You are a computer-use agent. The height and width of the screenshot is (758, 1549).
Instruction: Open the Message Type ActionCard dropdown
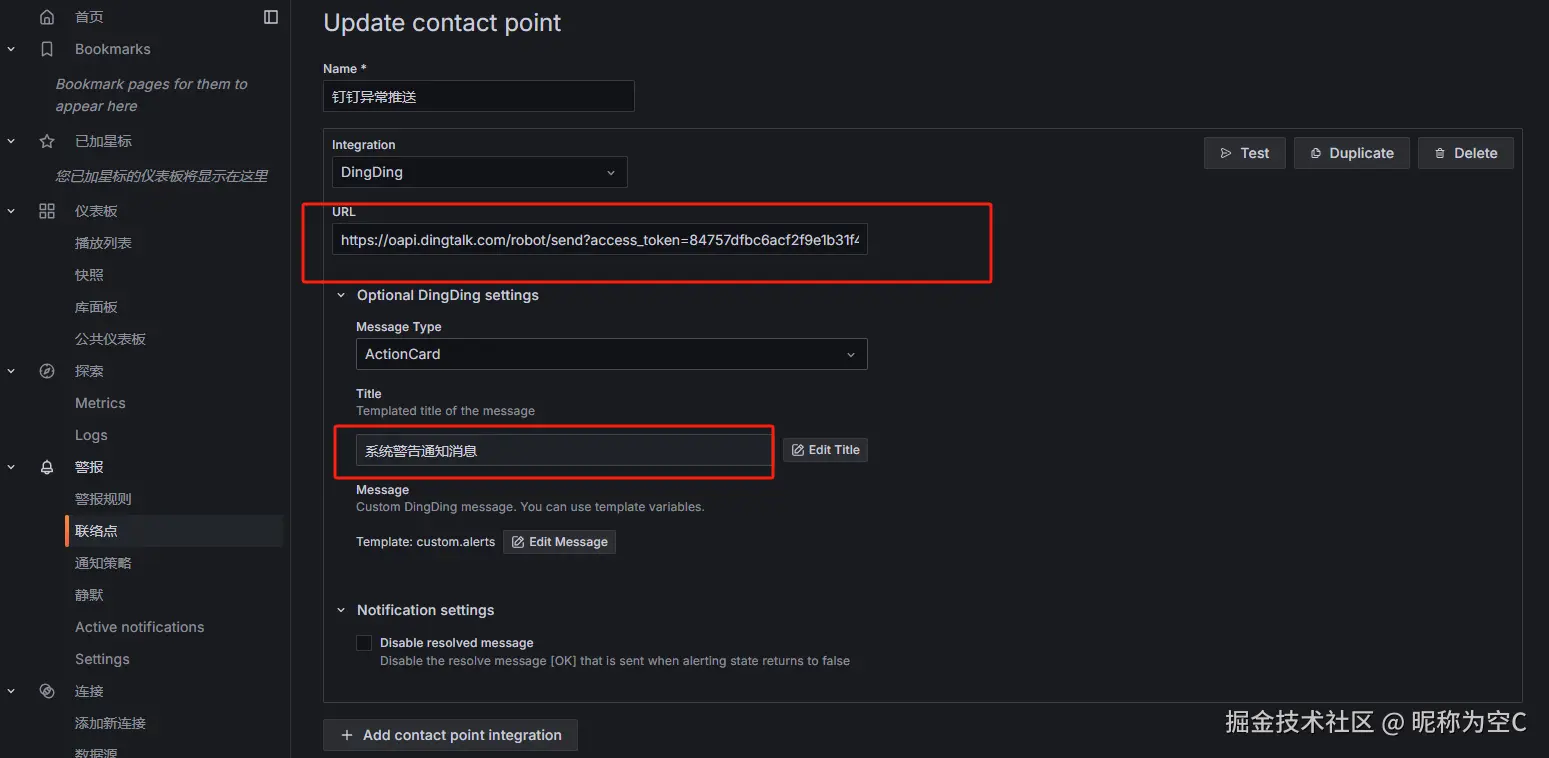pos(611,354)
